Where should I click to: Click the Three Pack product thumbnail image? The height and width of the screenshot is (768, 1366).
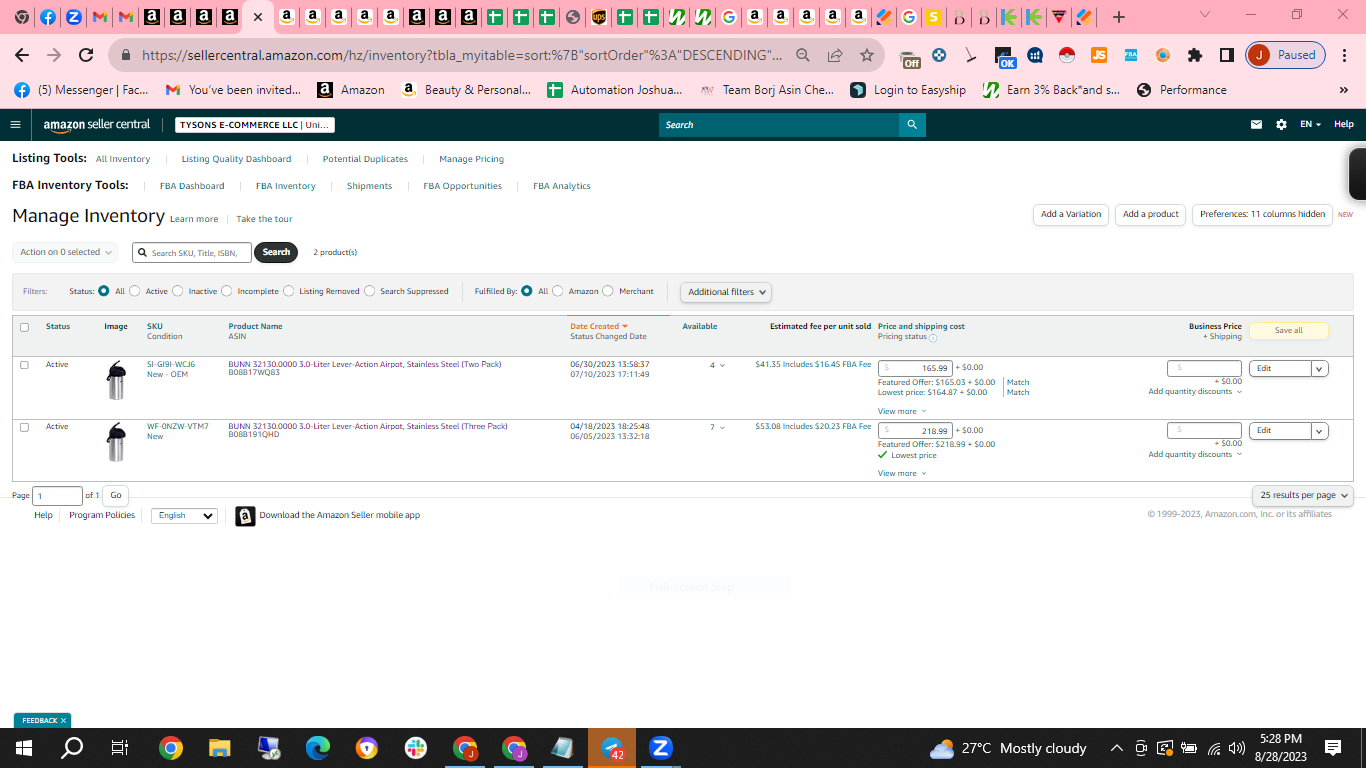[117, 442]
